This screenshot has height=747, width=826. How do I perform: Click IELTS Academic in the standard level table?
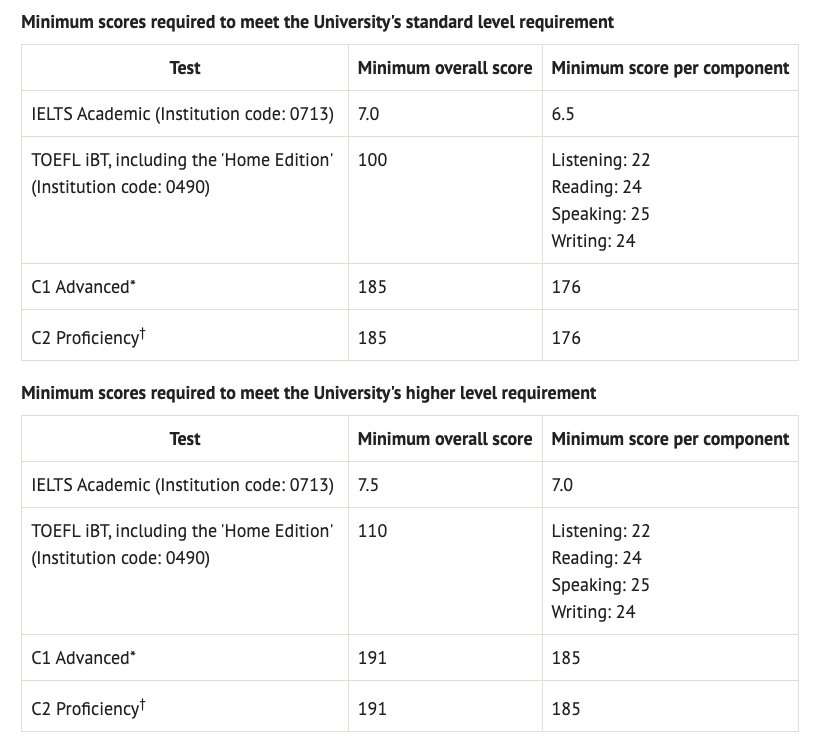coord(182,114)
